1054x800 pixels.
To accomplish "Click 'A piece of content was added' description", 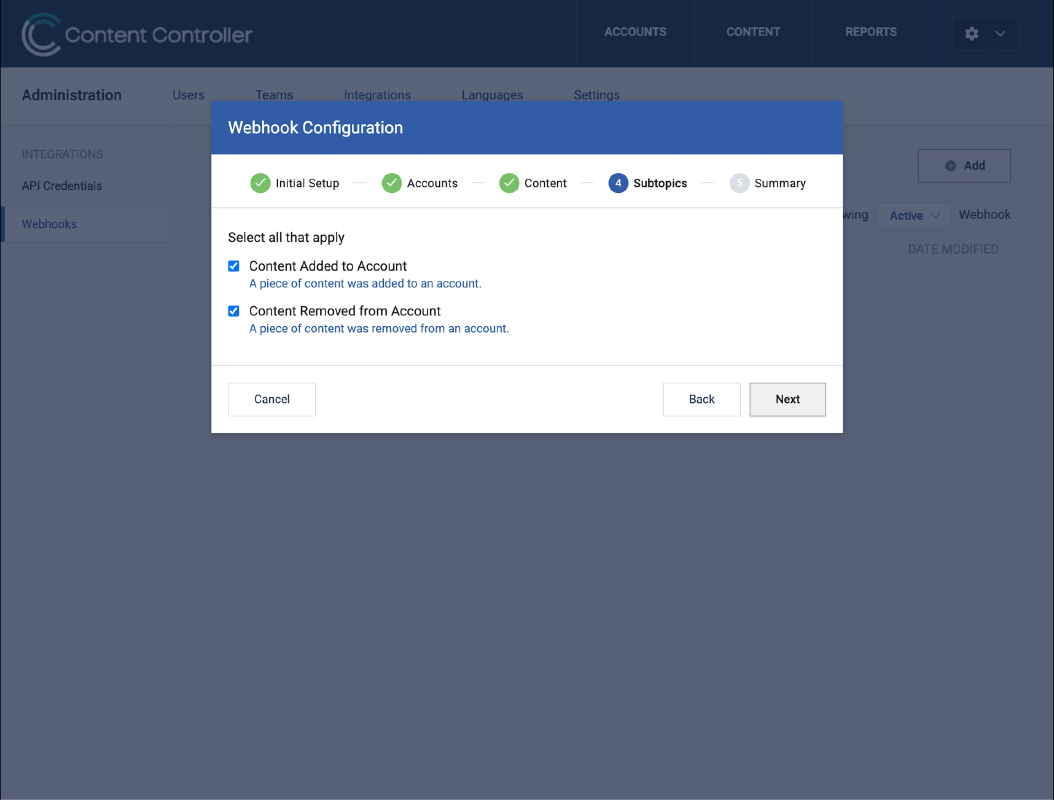I will (365, 284).
